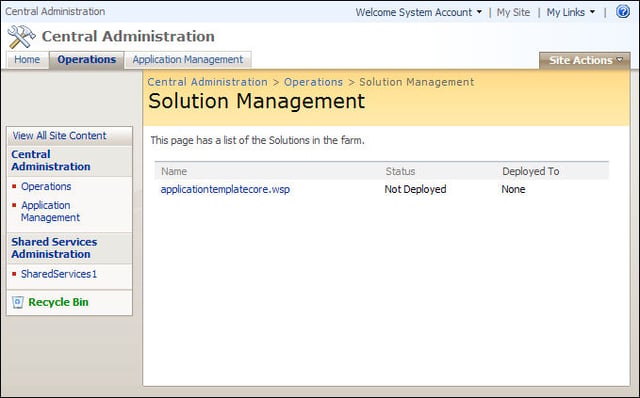Click Shared Services Administration sidebar heading

coord(54,248)
